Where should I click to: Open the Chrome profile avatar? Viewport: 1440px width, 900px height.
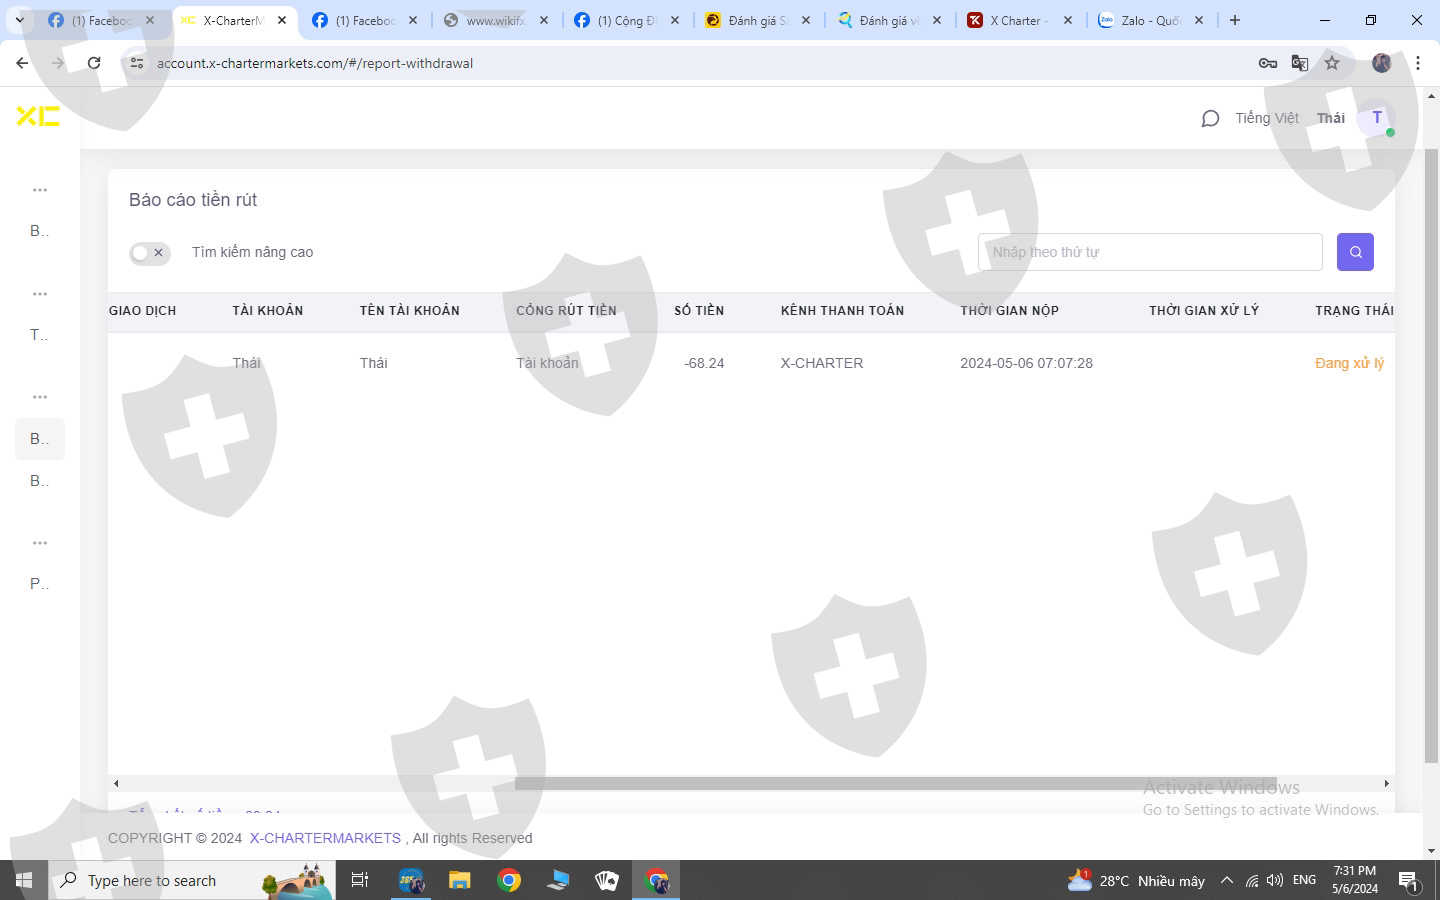(x=1381, y=63)
